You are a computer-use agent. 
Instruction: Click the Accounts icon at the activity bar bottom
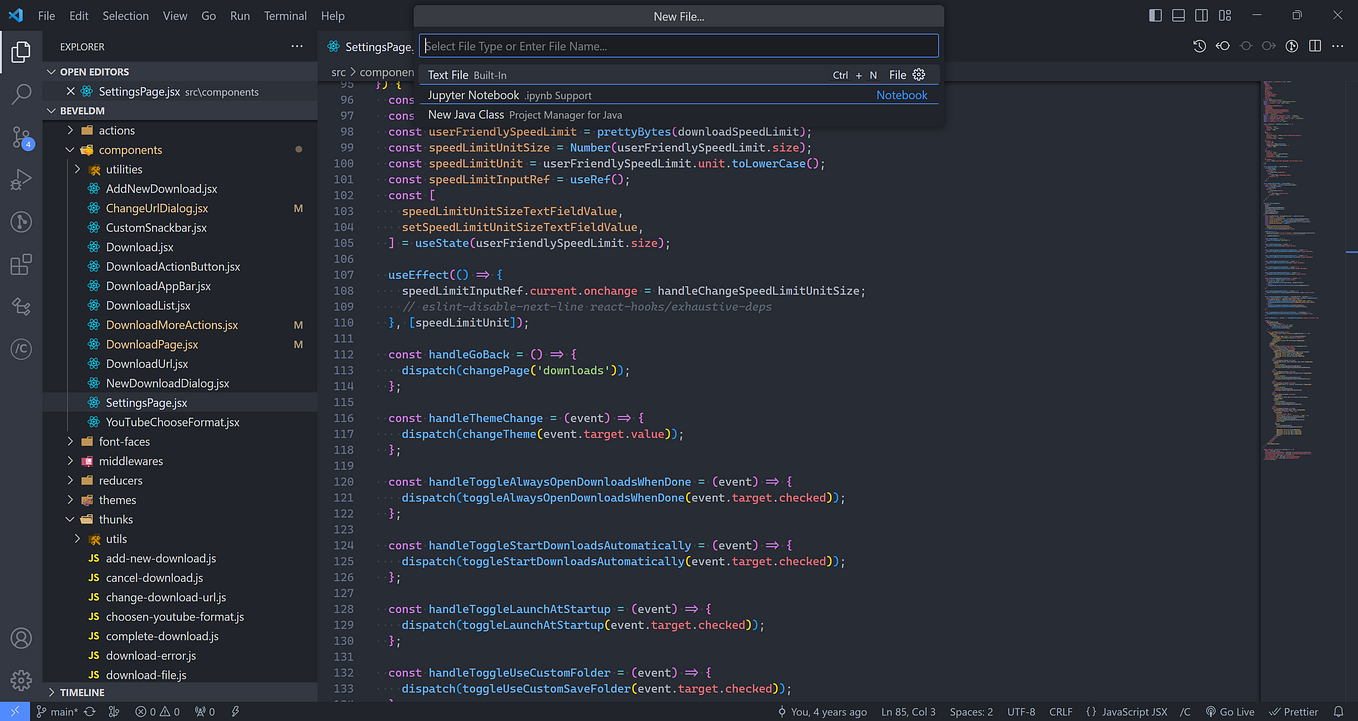click(x=21, y=638)
